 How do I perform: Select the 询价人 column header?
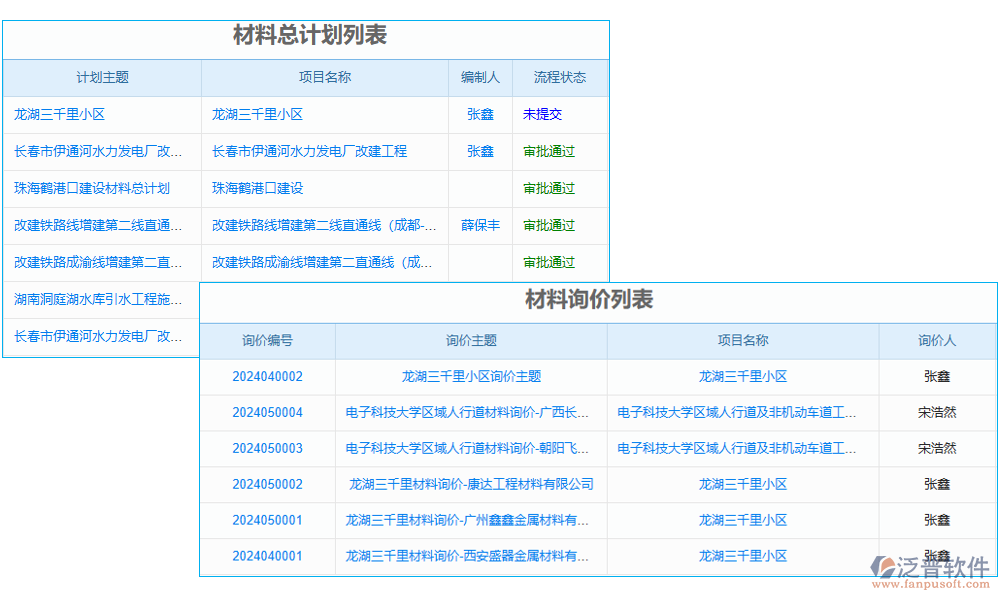[x=937, y=341]
